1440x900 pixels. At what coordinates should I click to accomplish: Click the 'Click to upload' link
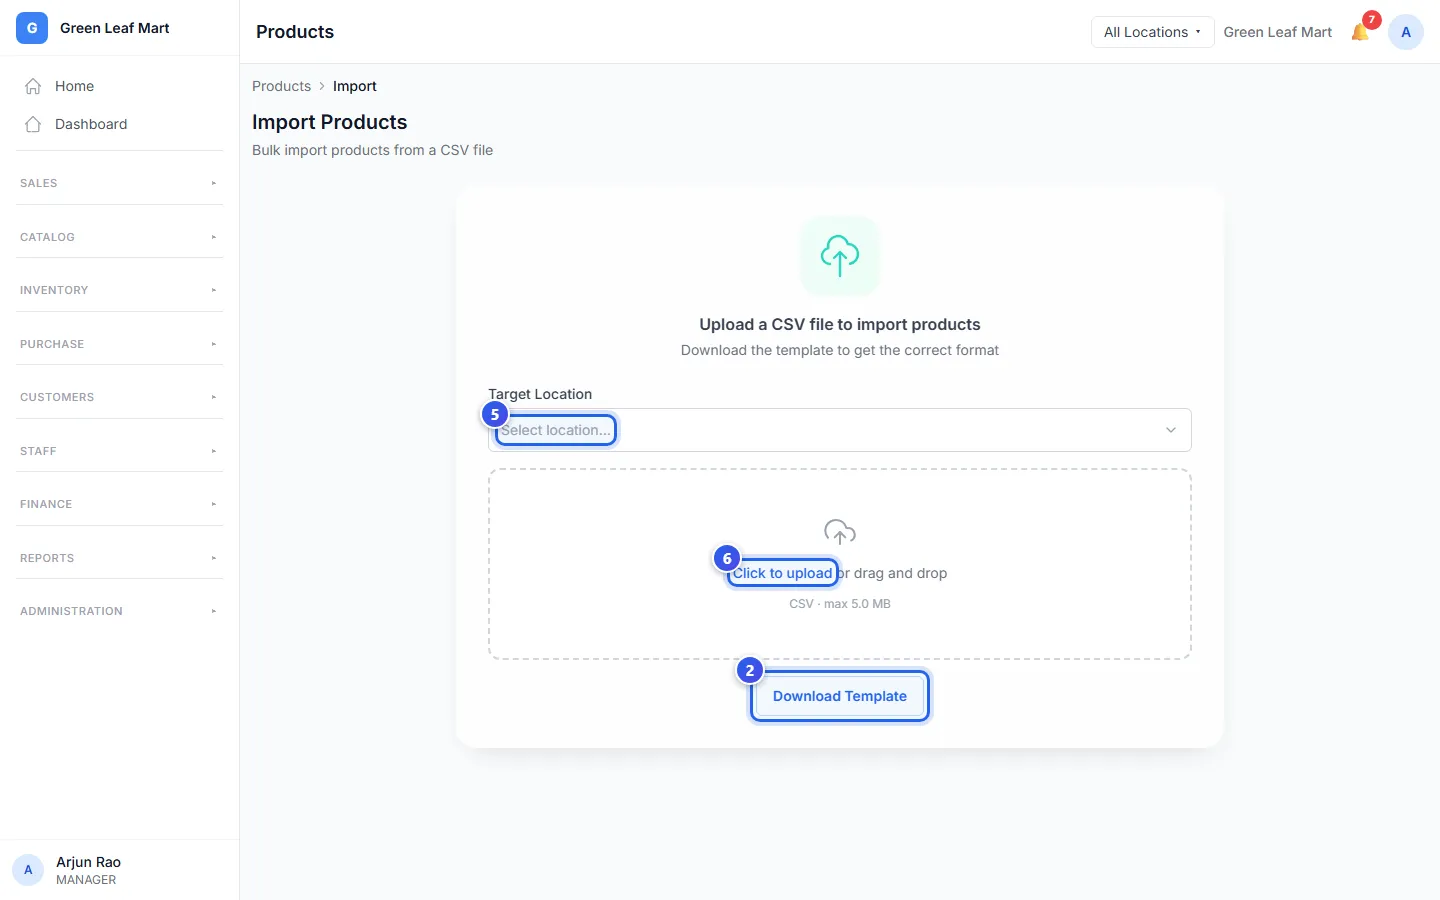782,573
